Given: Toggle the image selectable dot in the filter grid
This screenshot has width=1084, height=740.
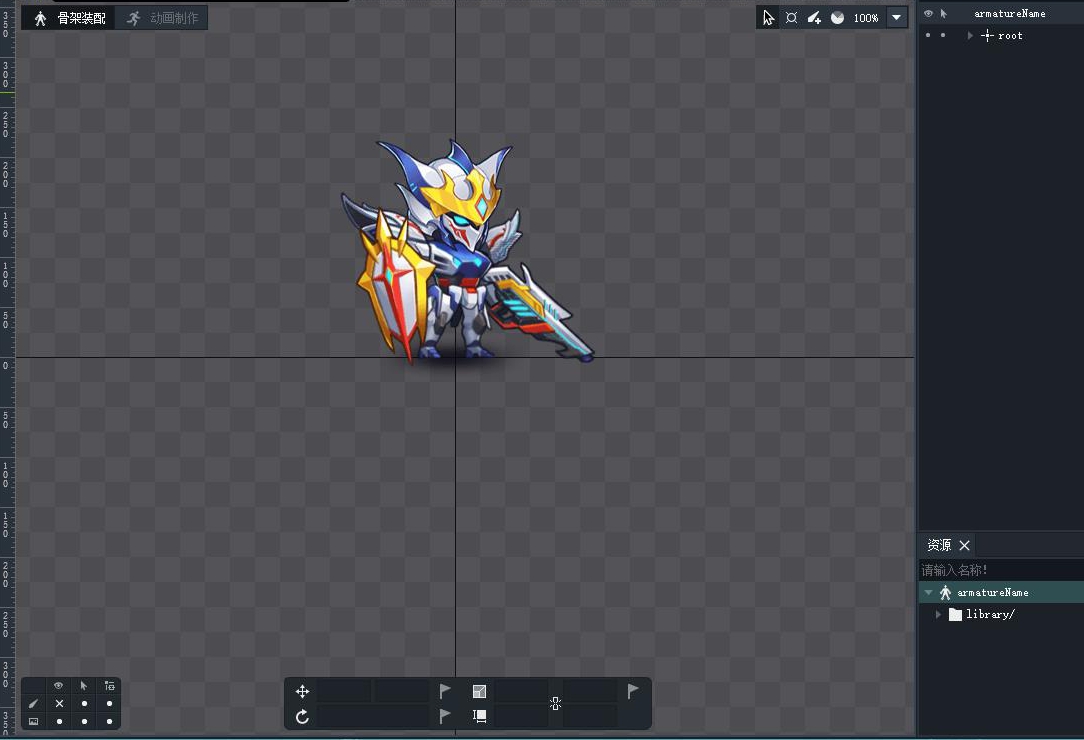Looking at the screenshot, I should coord(84,721).
